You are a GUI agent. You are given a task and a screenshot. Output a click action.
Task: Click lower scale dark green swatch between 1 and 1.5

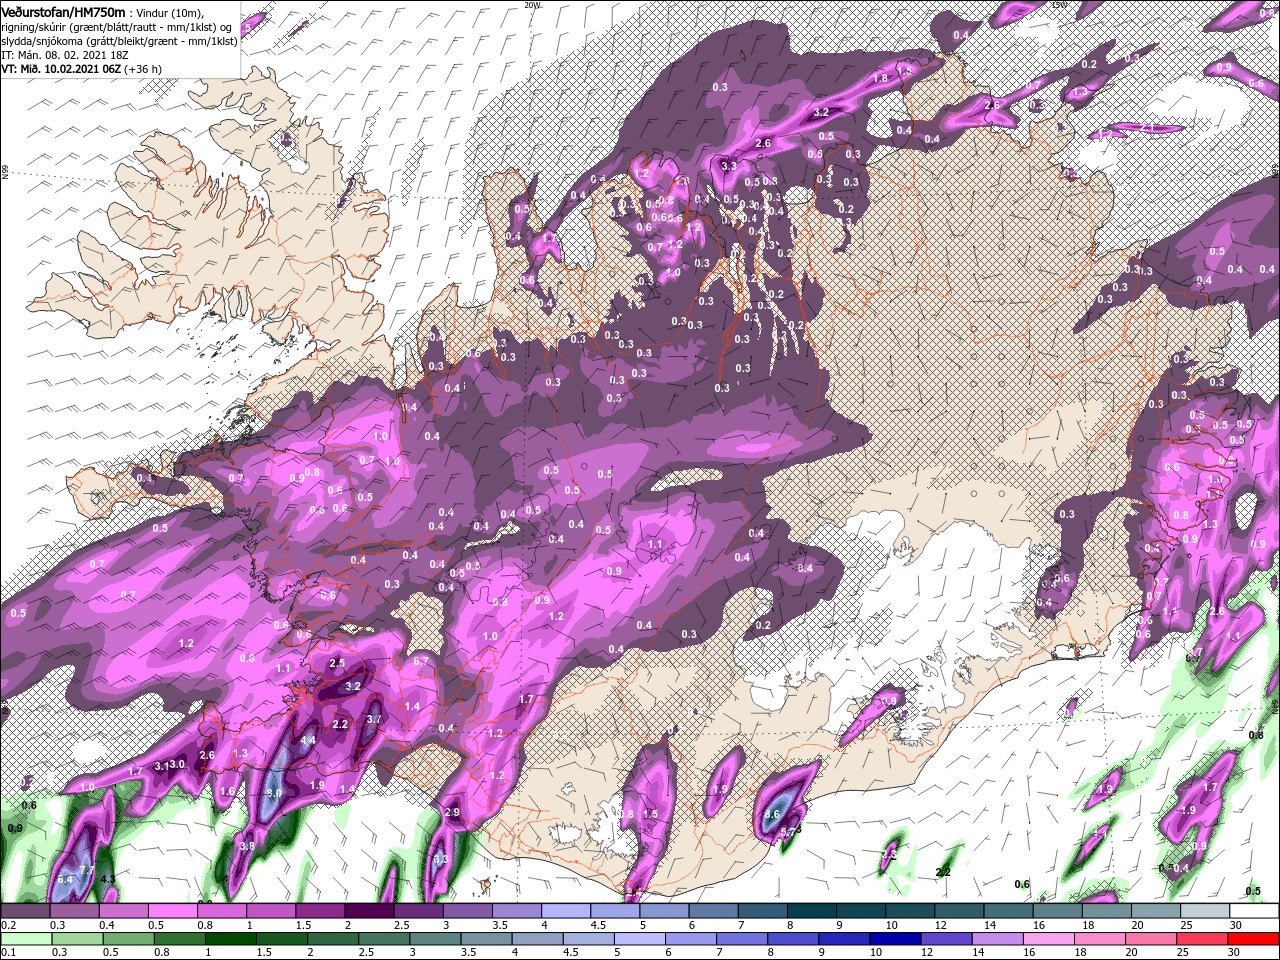231,940
